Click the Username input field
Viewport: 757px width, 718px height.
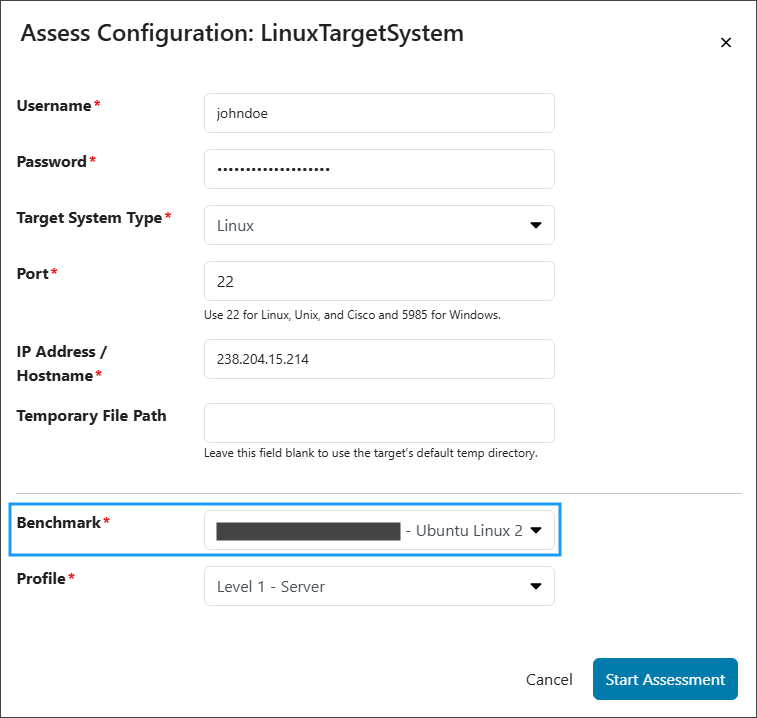pos(379,113)
